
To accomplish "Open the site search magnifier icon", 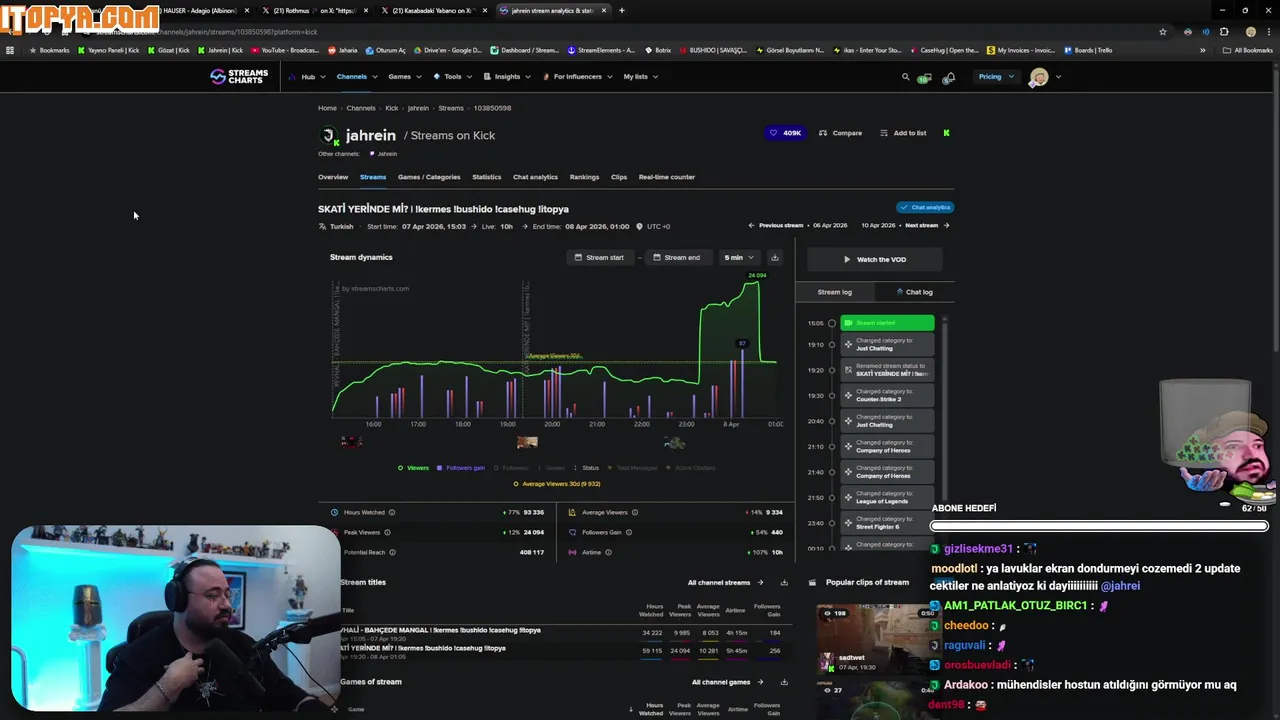I will click(906, 76).
